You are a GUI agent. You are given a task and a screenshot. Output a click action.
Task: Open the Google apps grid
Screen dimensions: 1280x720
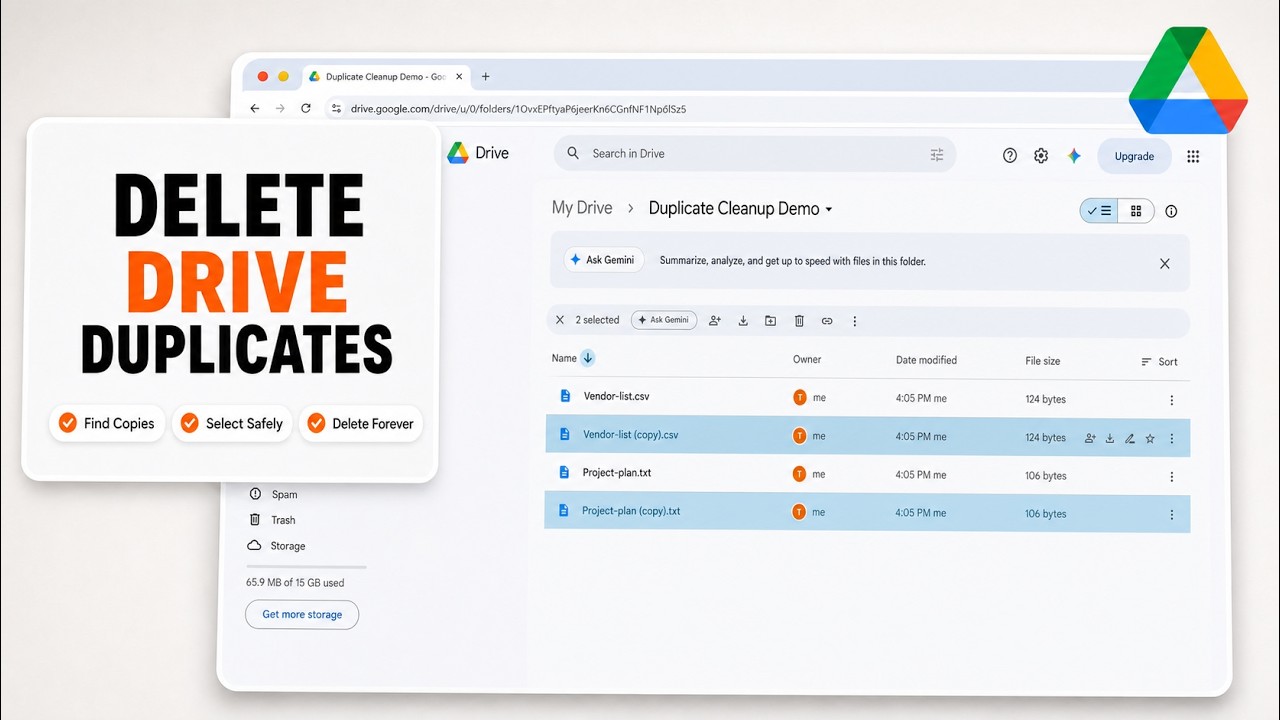(1193, 156)
